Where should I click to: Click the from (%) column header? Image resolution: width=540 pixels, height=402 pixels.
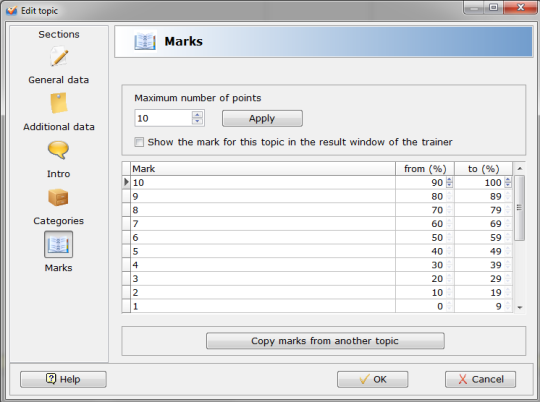(425, 169)
